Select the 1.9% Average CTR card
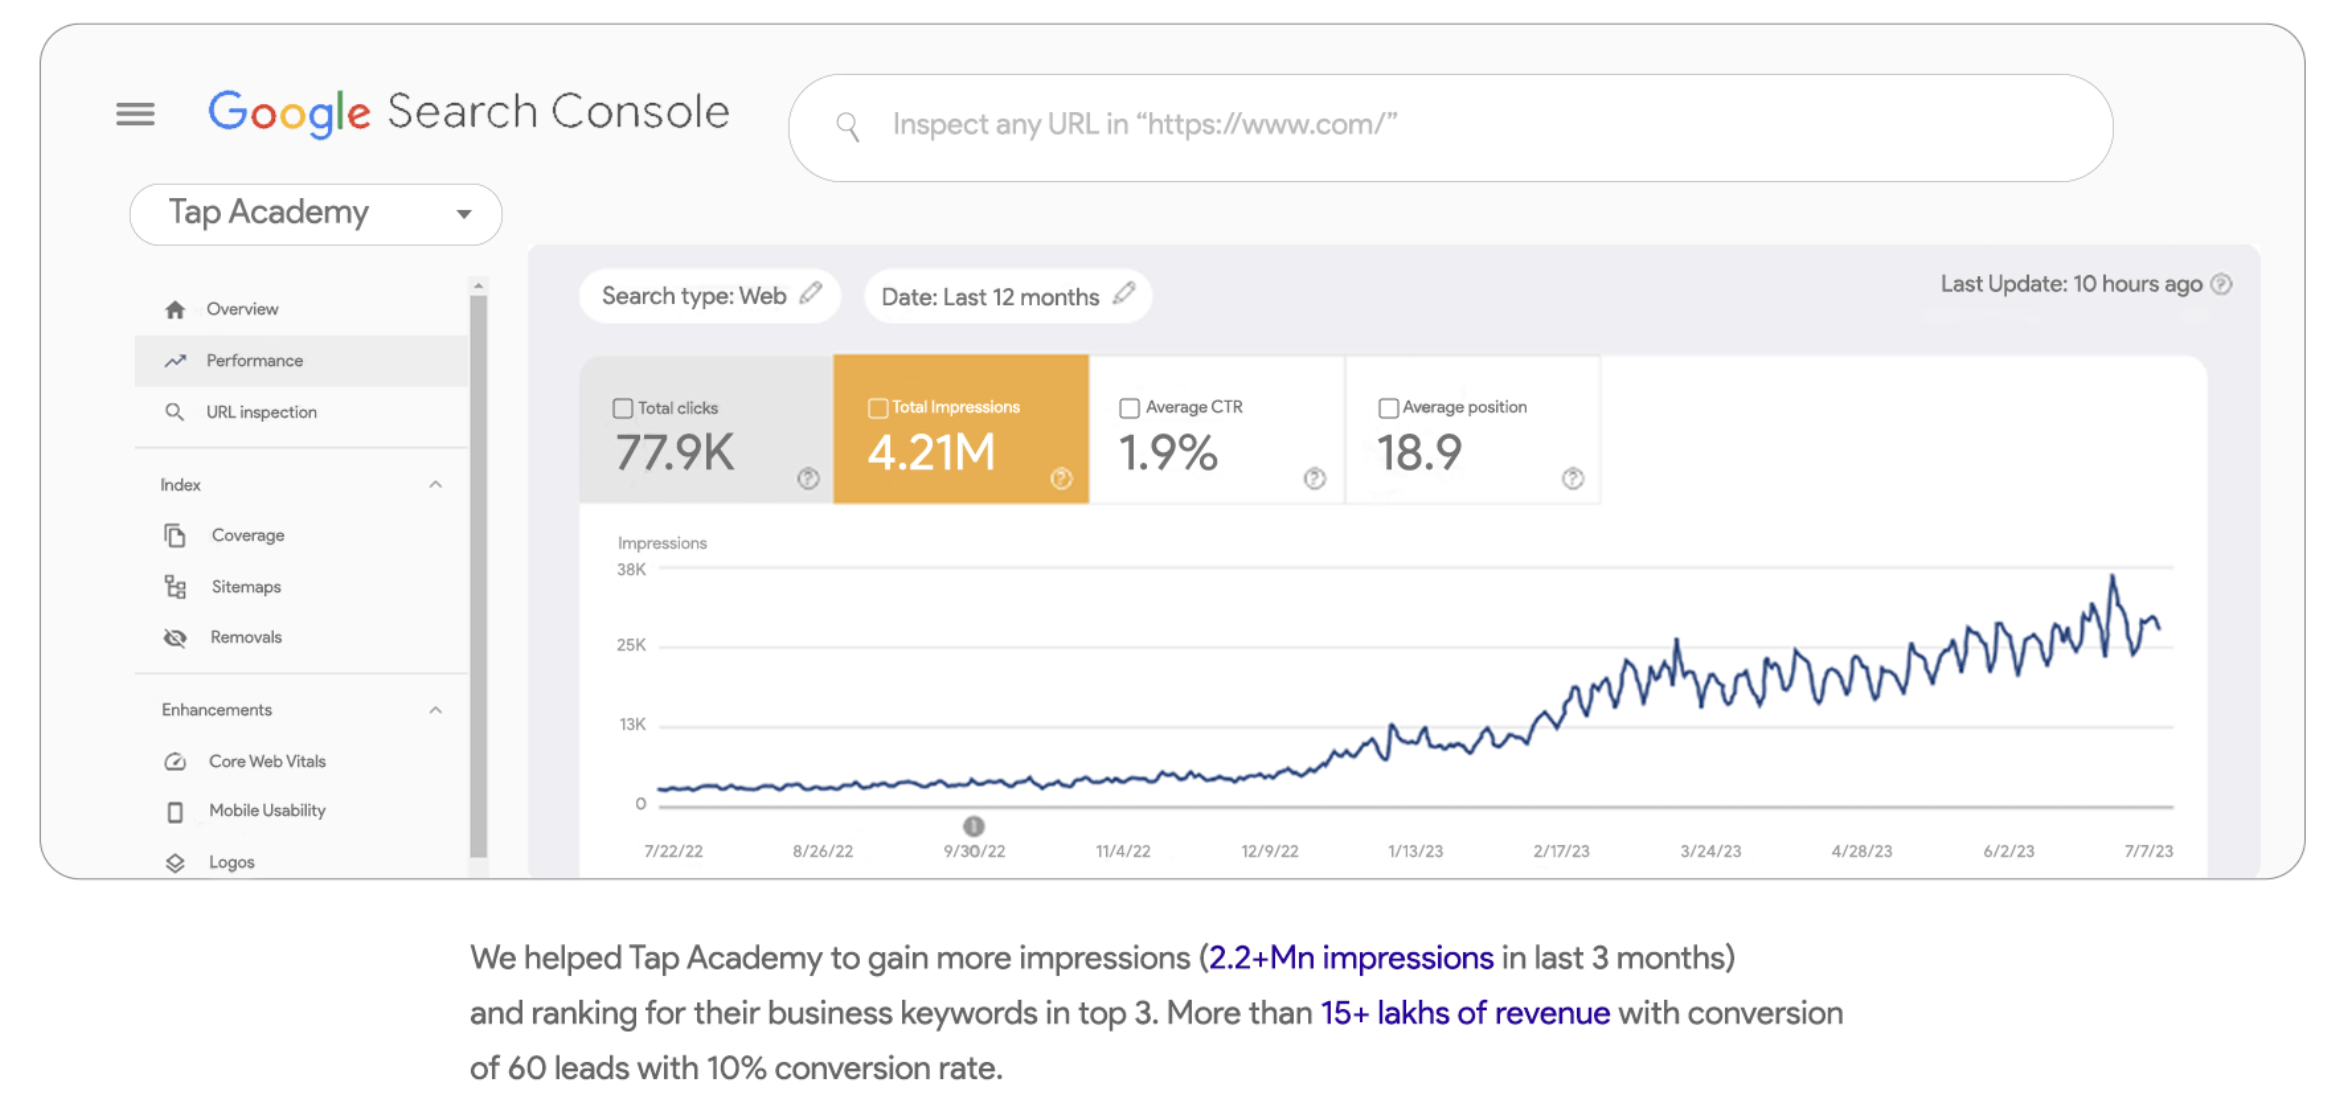 click(1217, 429)
